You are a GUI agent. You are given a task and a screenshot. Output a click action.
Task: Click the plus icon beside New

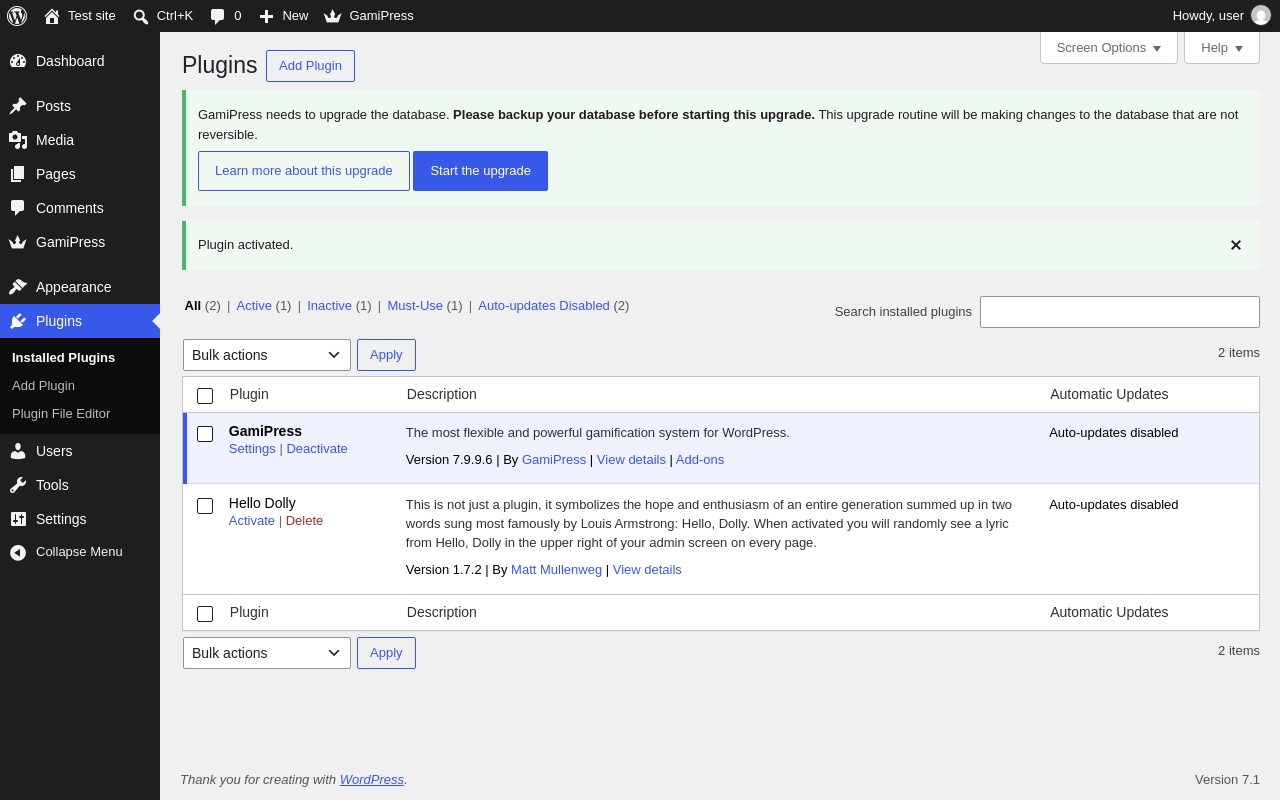coord(266,16)
